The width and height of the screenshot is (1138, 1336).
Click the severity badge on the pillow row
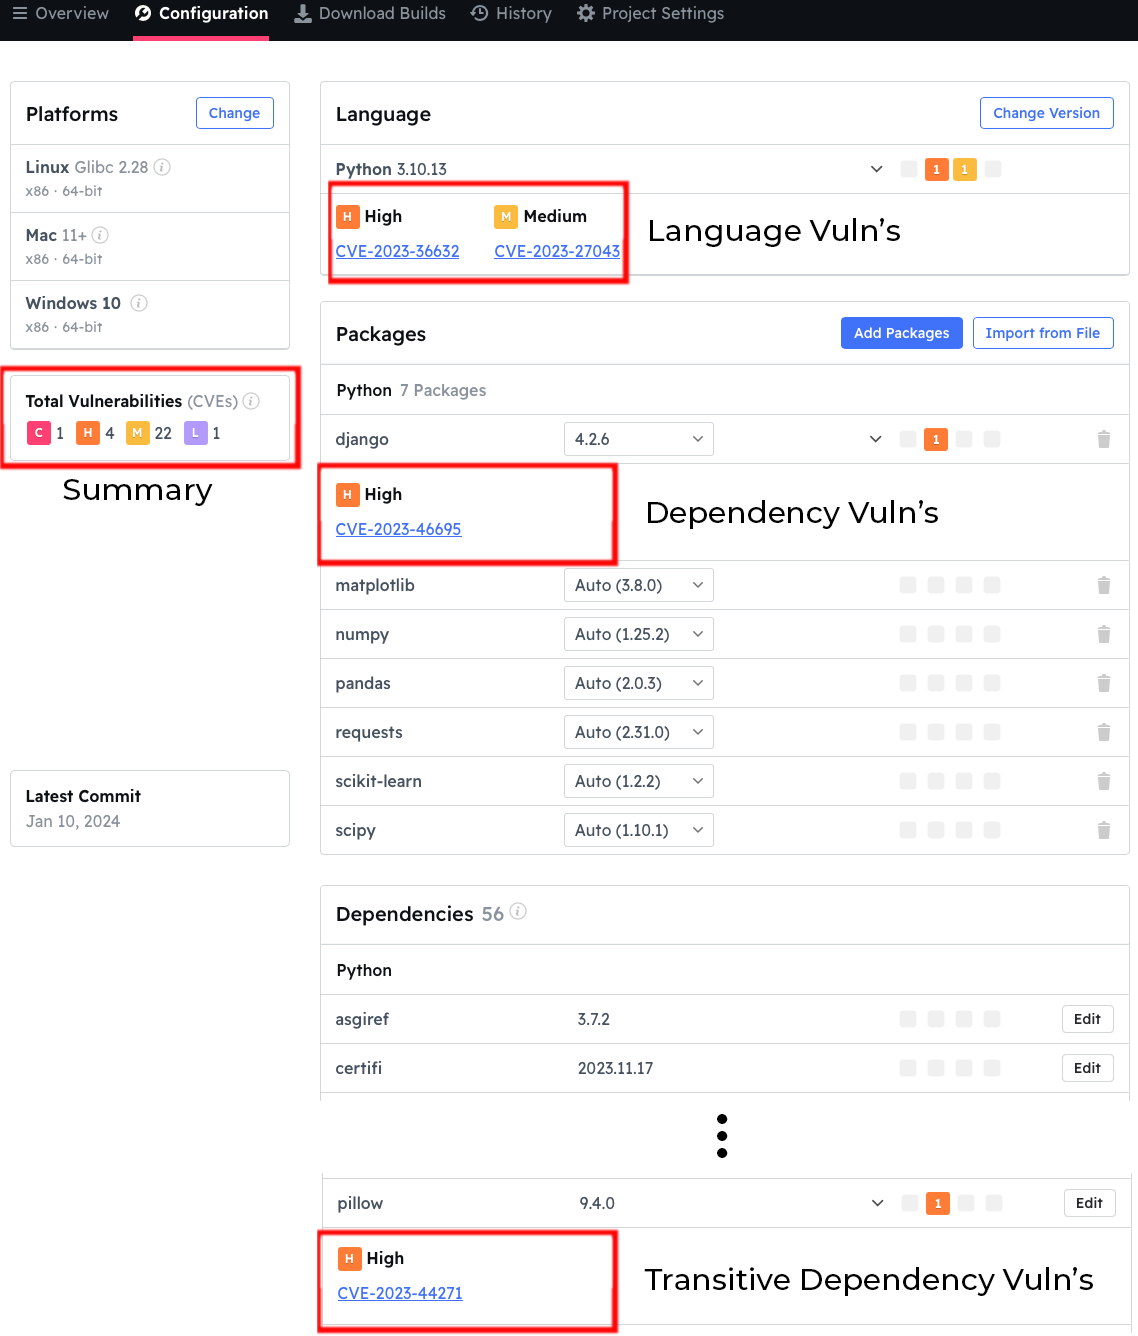[x=937, y=1203]
